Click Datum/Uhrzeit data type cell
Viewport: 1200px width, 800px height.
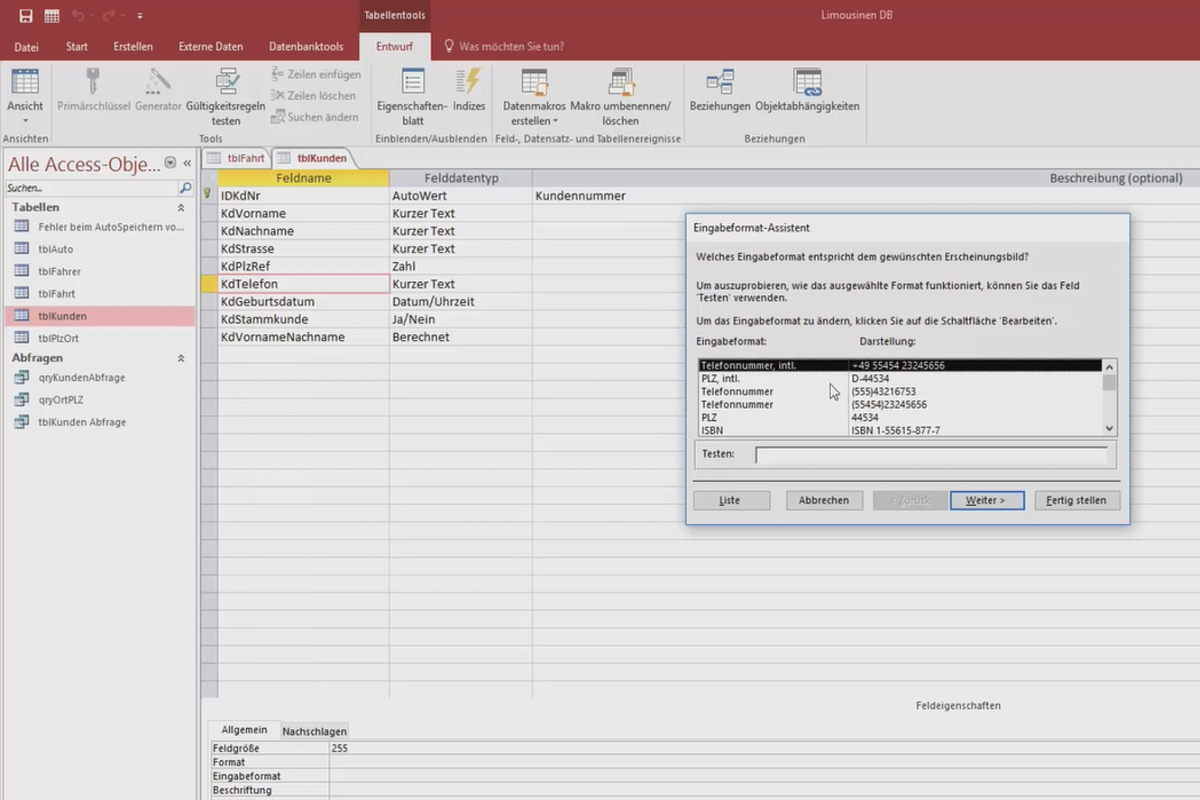coord(460,301)
